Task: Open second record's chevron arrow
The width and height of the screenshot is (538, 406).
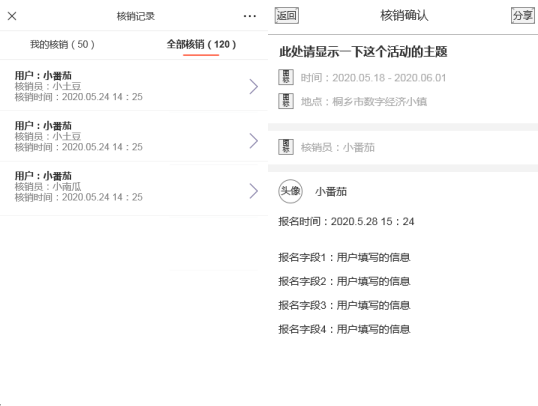Action: click(x=254, y=141)
